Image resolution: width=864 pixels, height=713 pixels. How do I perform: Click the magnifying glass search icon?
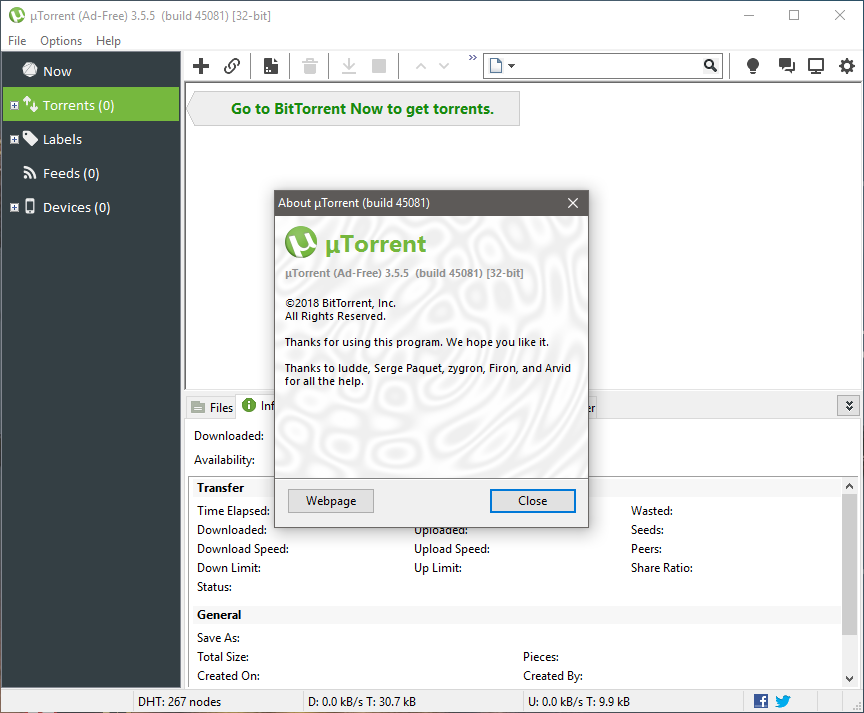(x=711, y=66)
